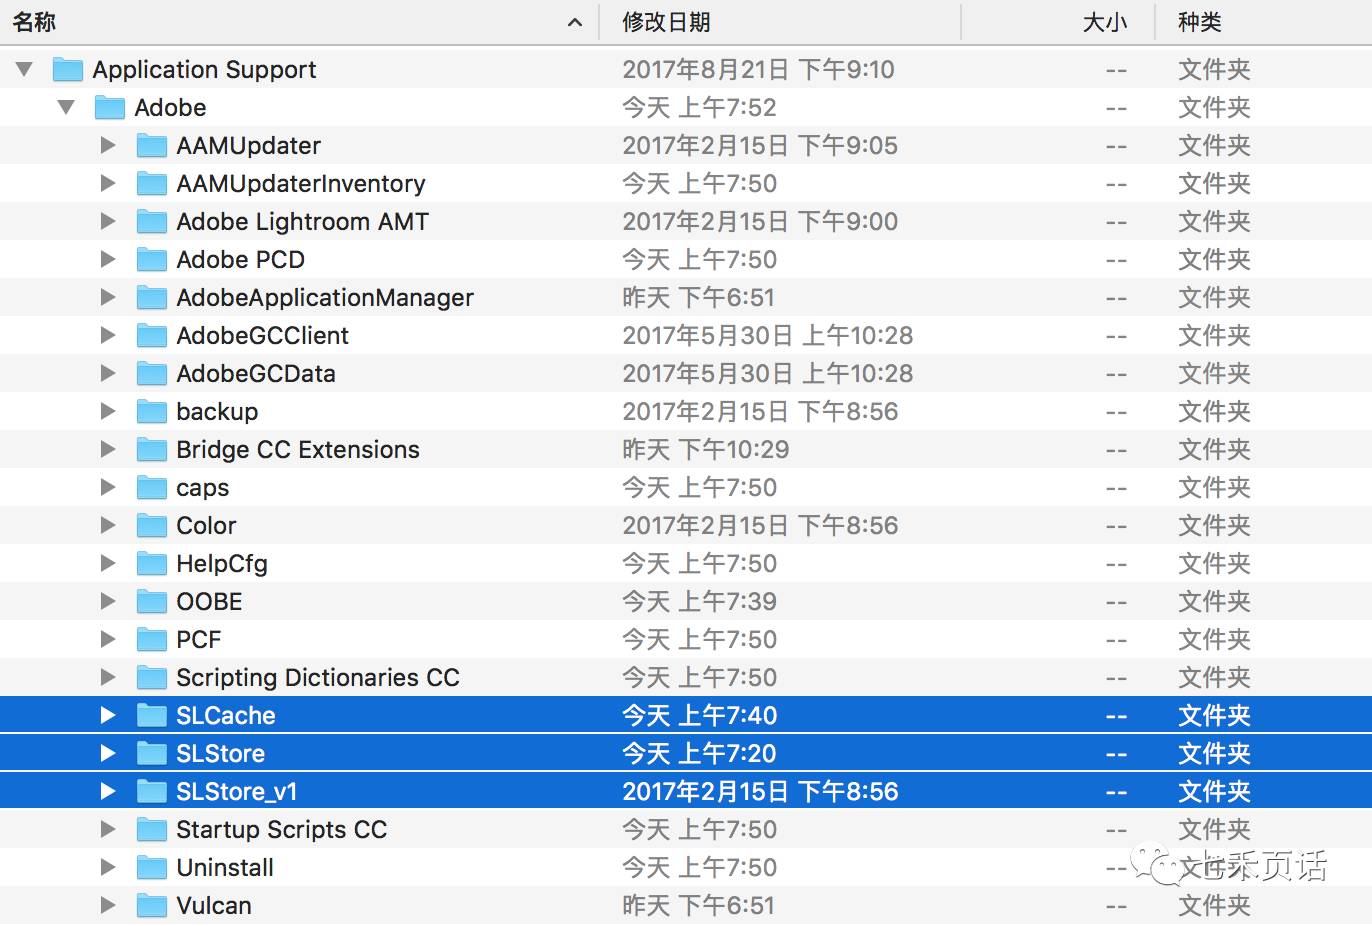The image size is (1372, 926).
Task: Click the '2017年8月21日 下午9:10' date cell
Action: pyautogui.click(x=758, y=69)
